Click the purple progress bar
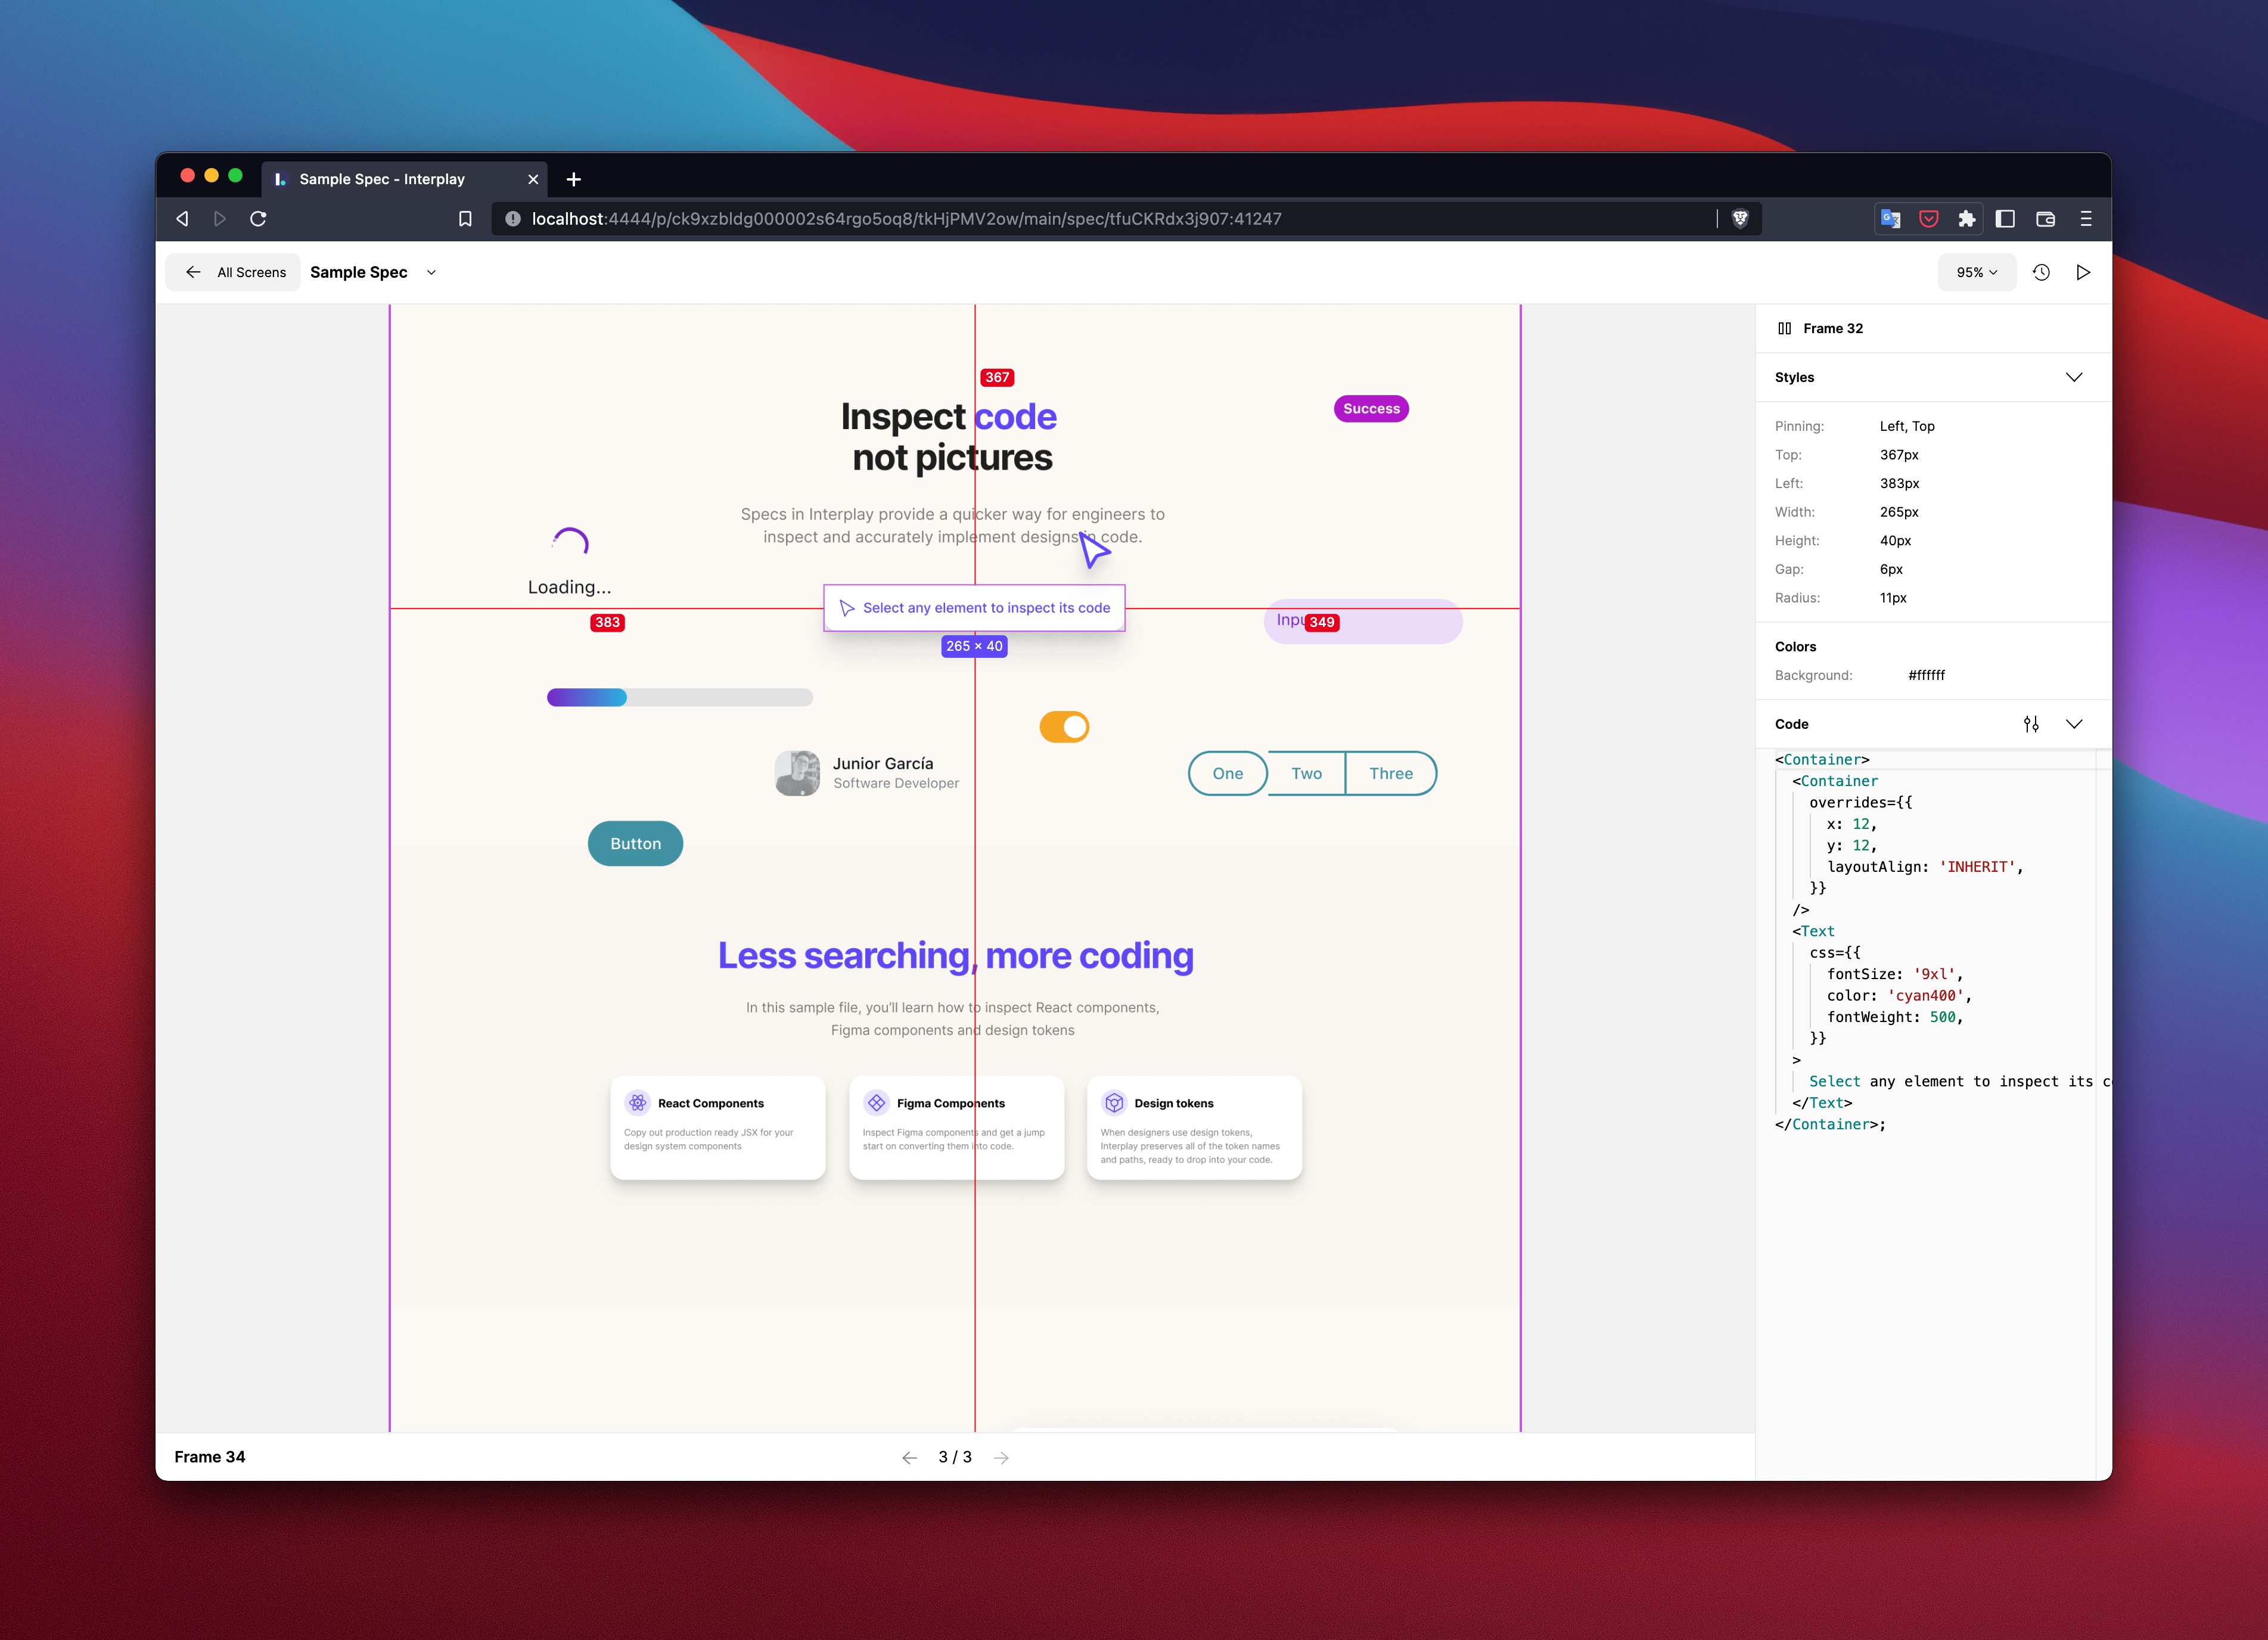 tap(679, 698)
